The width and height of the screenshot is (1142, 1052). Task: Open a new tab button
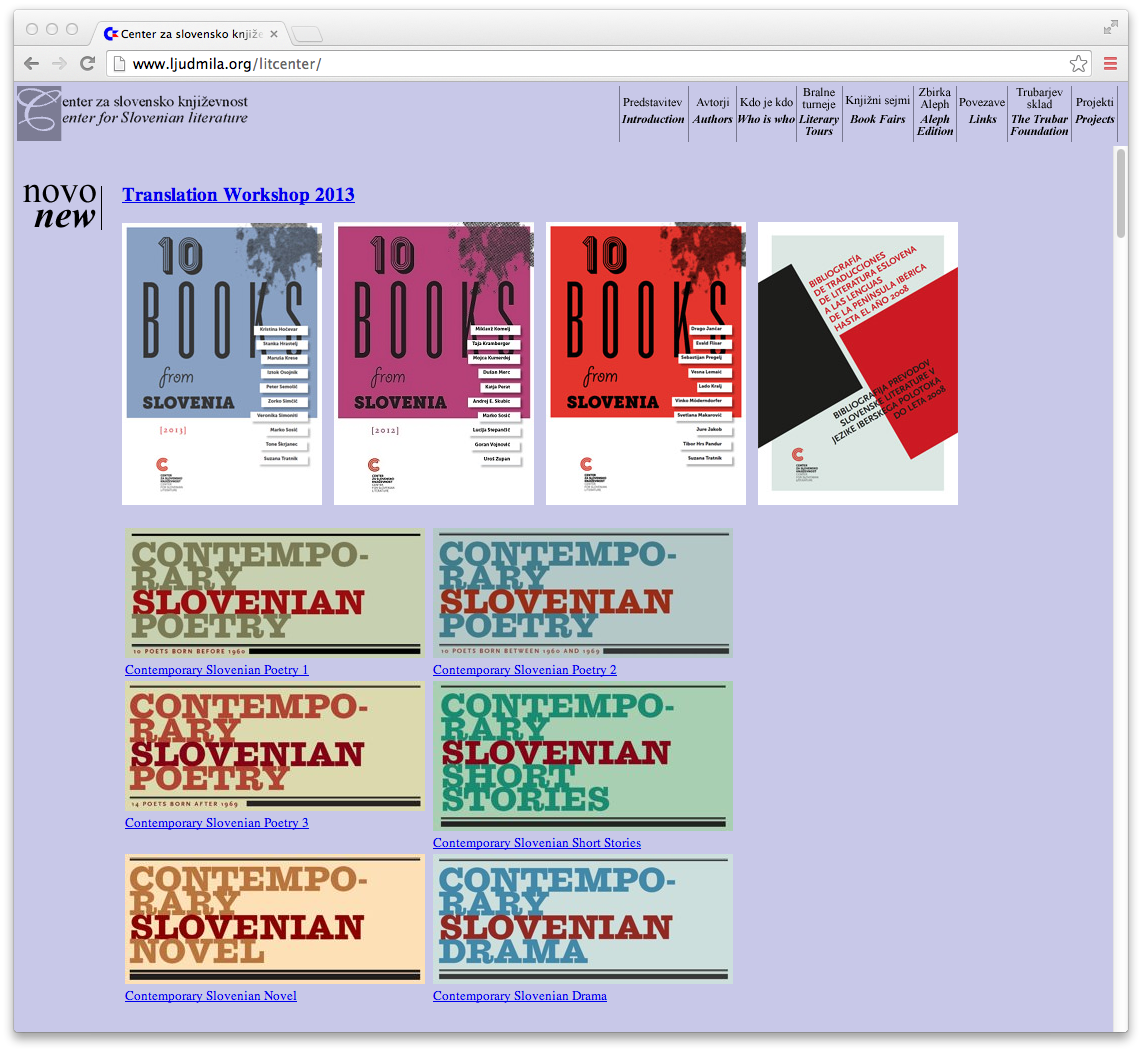click(307, 35)
